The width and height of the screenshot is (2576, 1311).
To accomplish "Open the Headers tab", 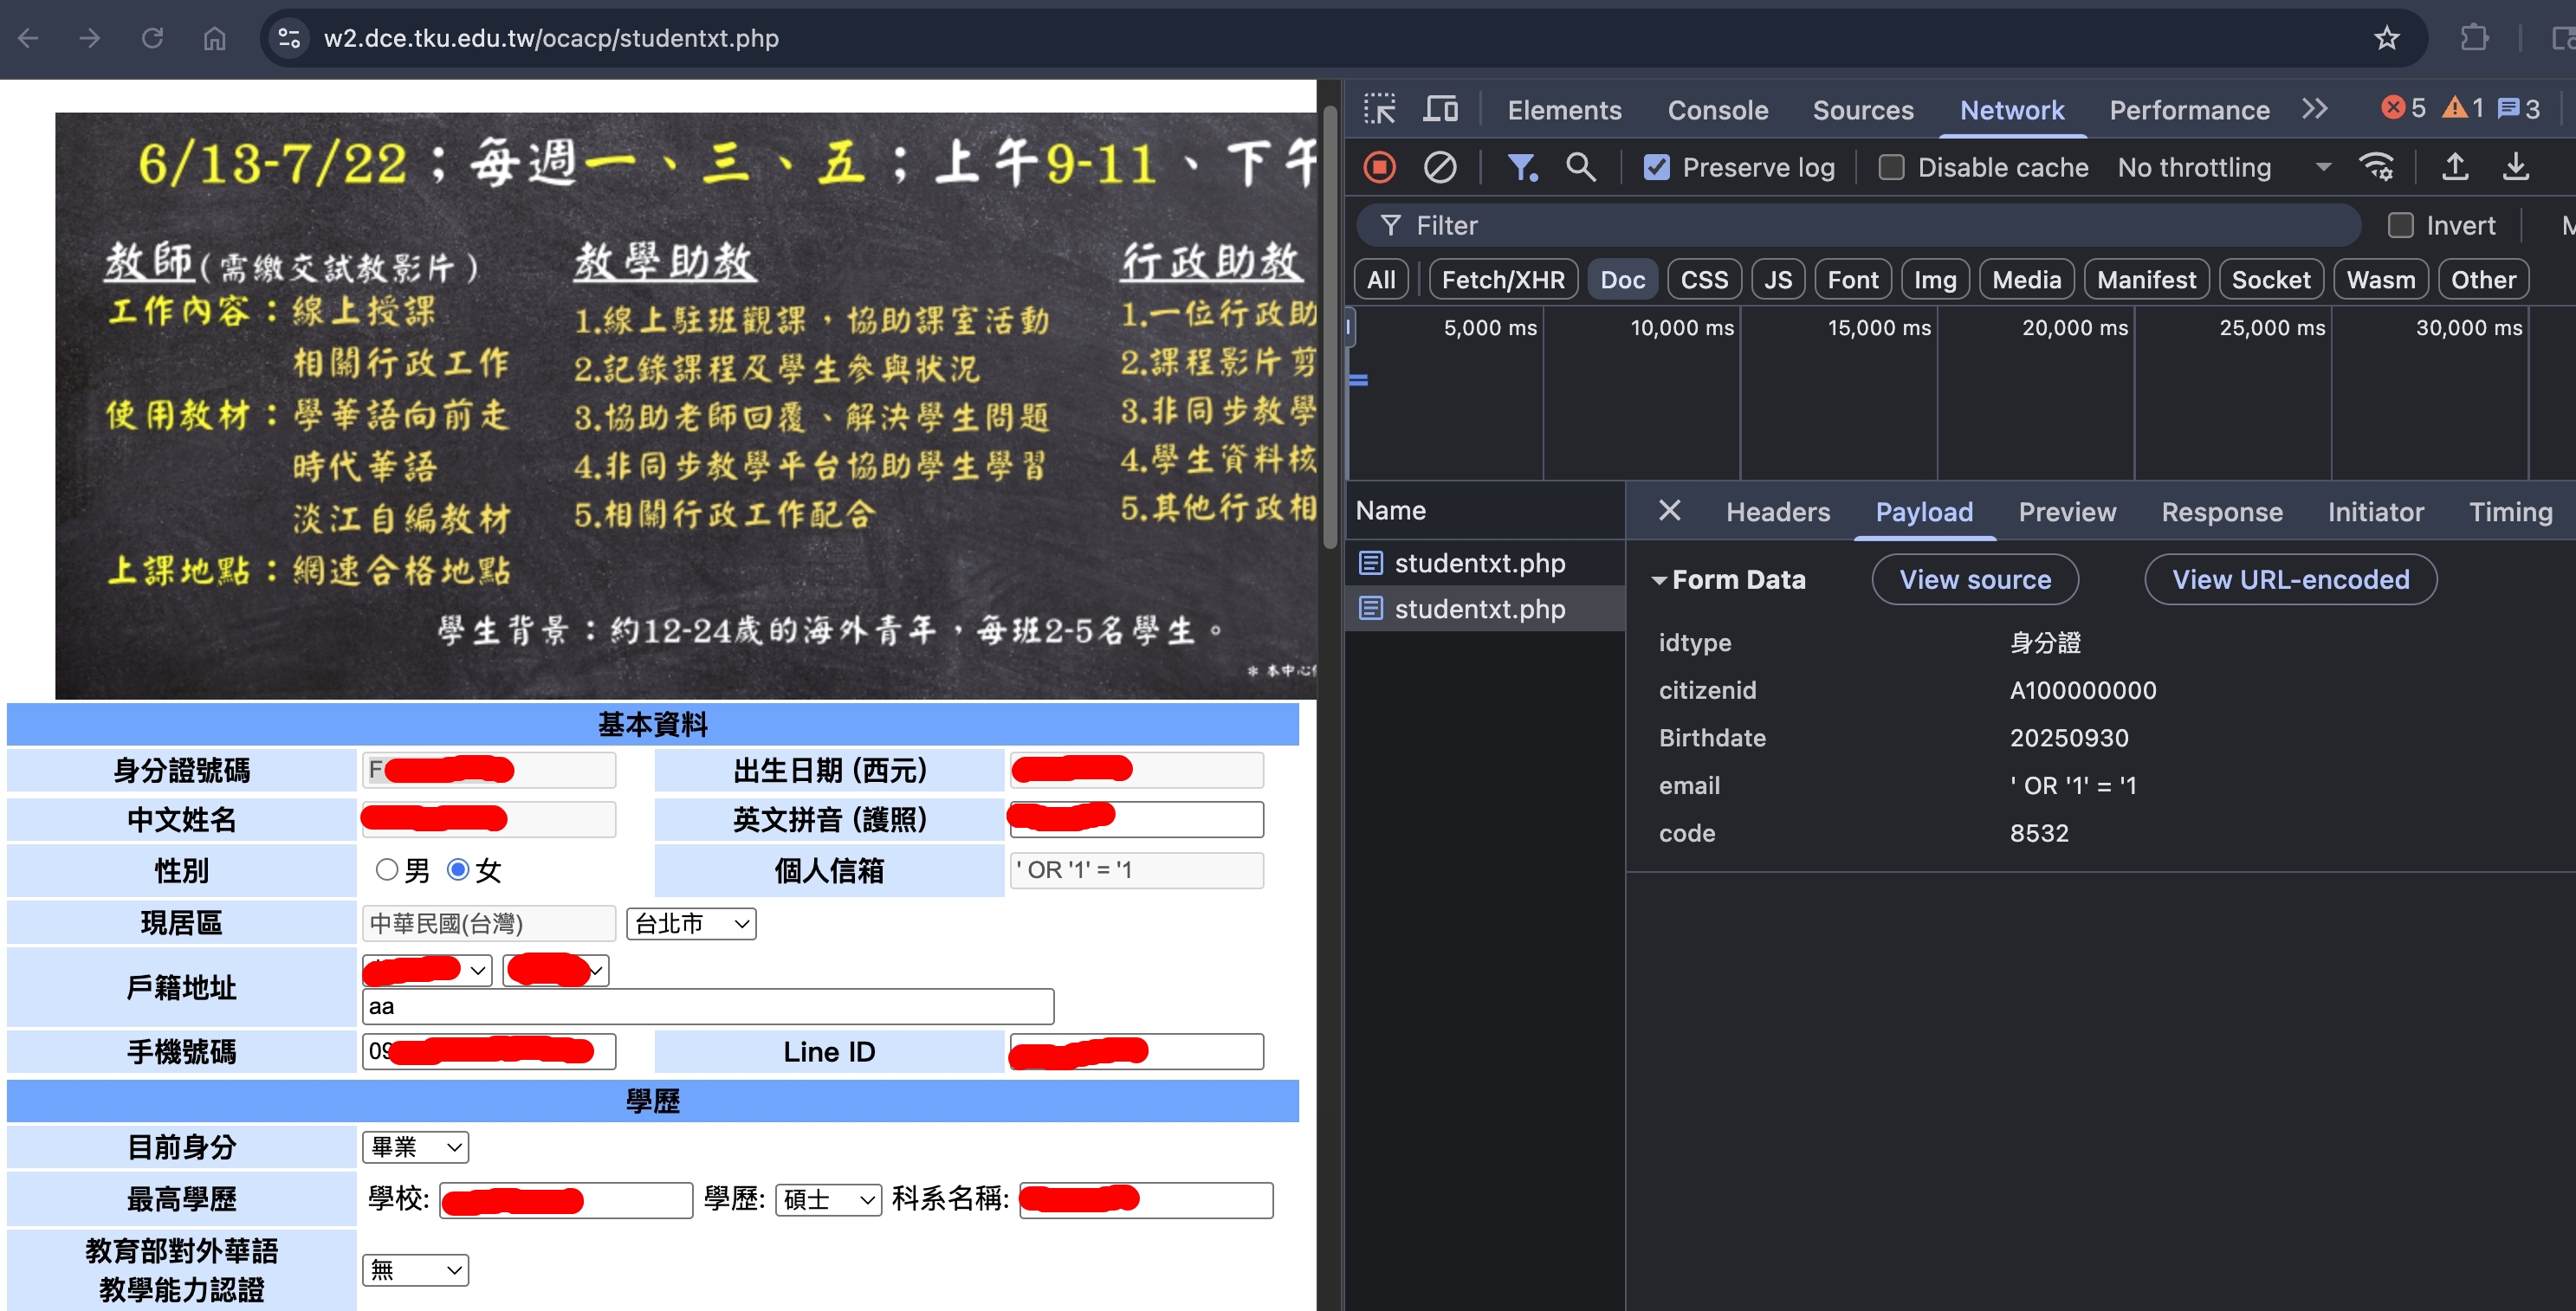I will click(1778, 511).
